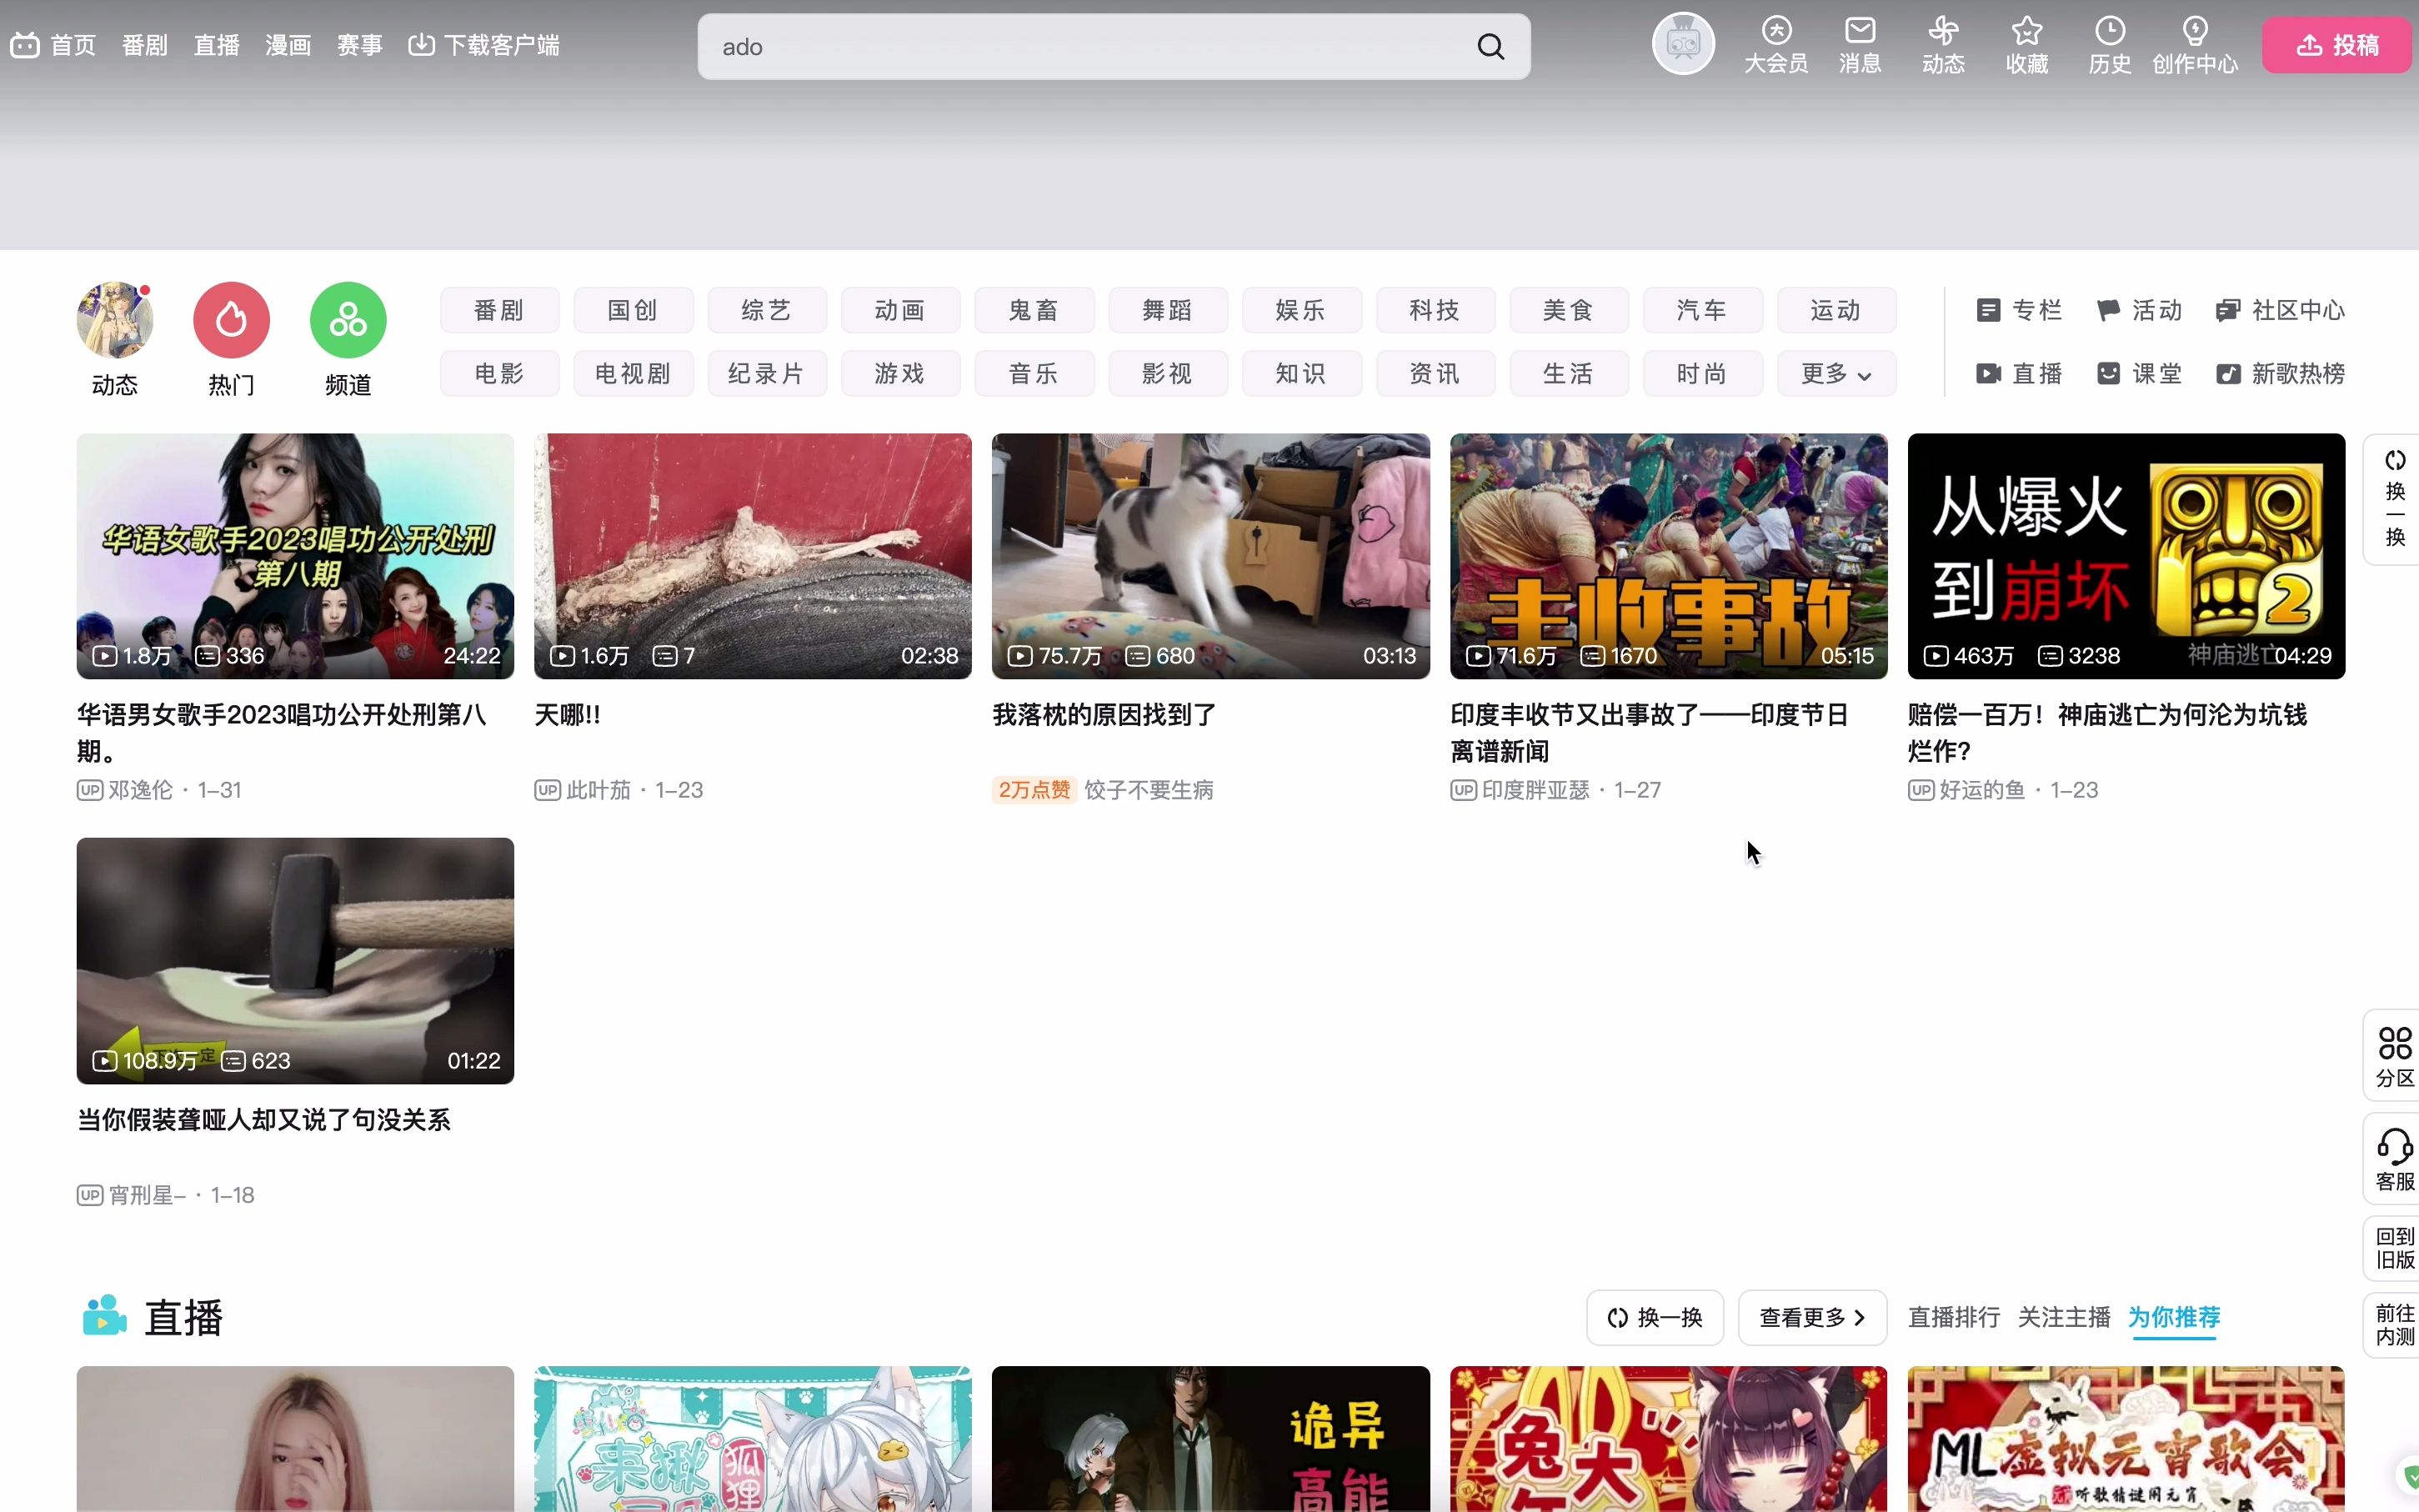Screen dimensions: 2419x1512
Task: Select the 鬼畜 category chip
Action: (x=1034, y=310)
